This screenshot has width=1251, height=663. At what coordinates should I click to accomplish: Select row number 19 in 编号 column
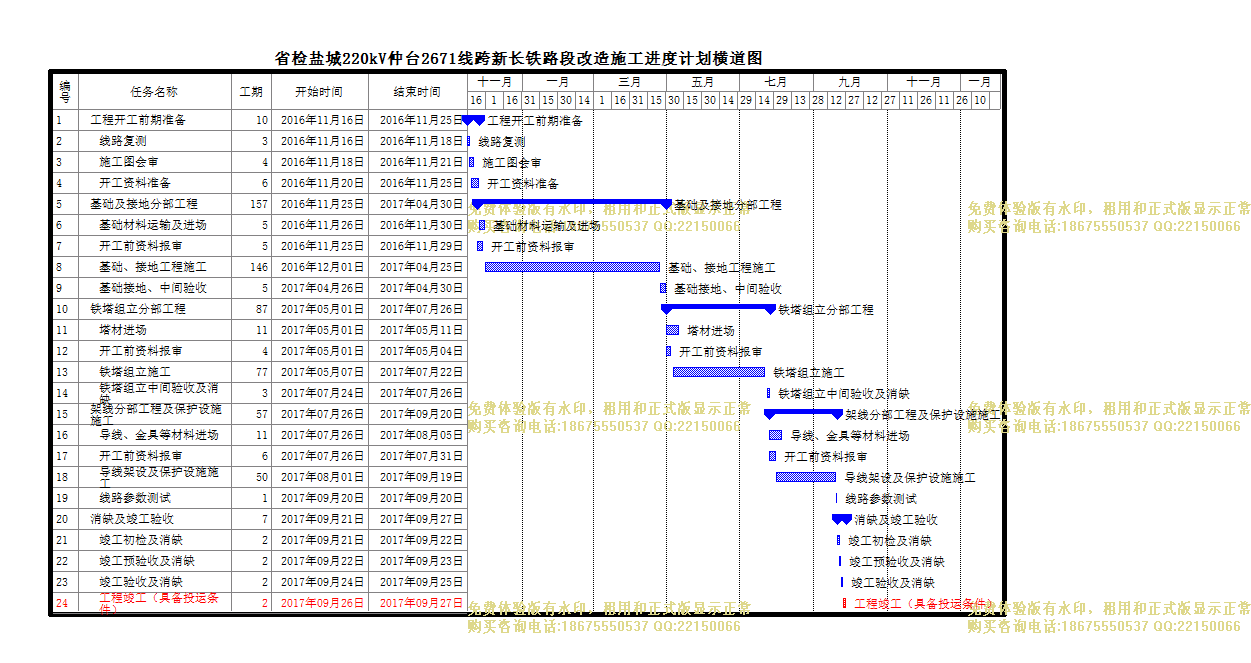click(x=62, y=498)
